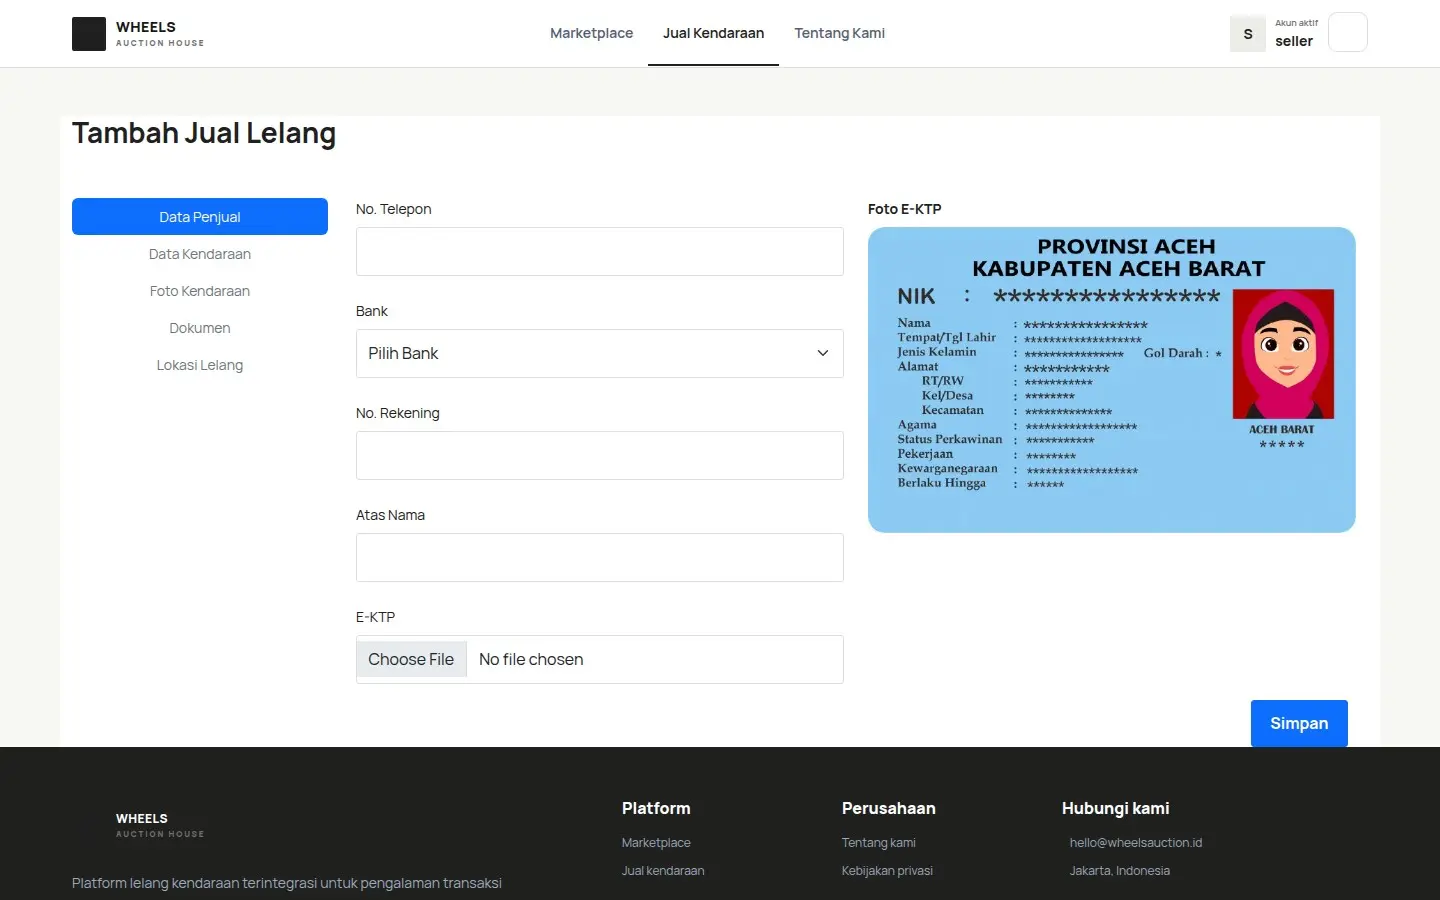Open the footer Tentang kami link
Viewport: 1440px width, 900px height.
pos(879,843)
